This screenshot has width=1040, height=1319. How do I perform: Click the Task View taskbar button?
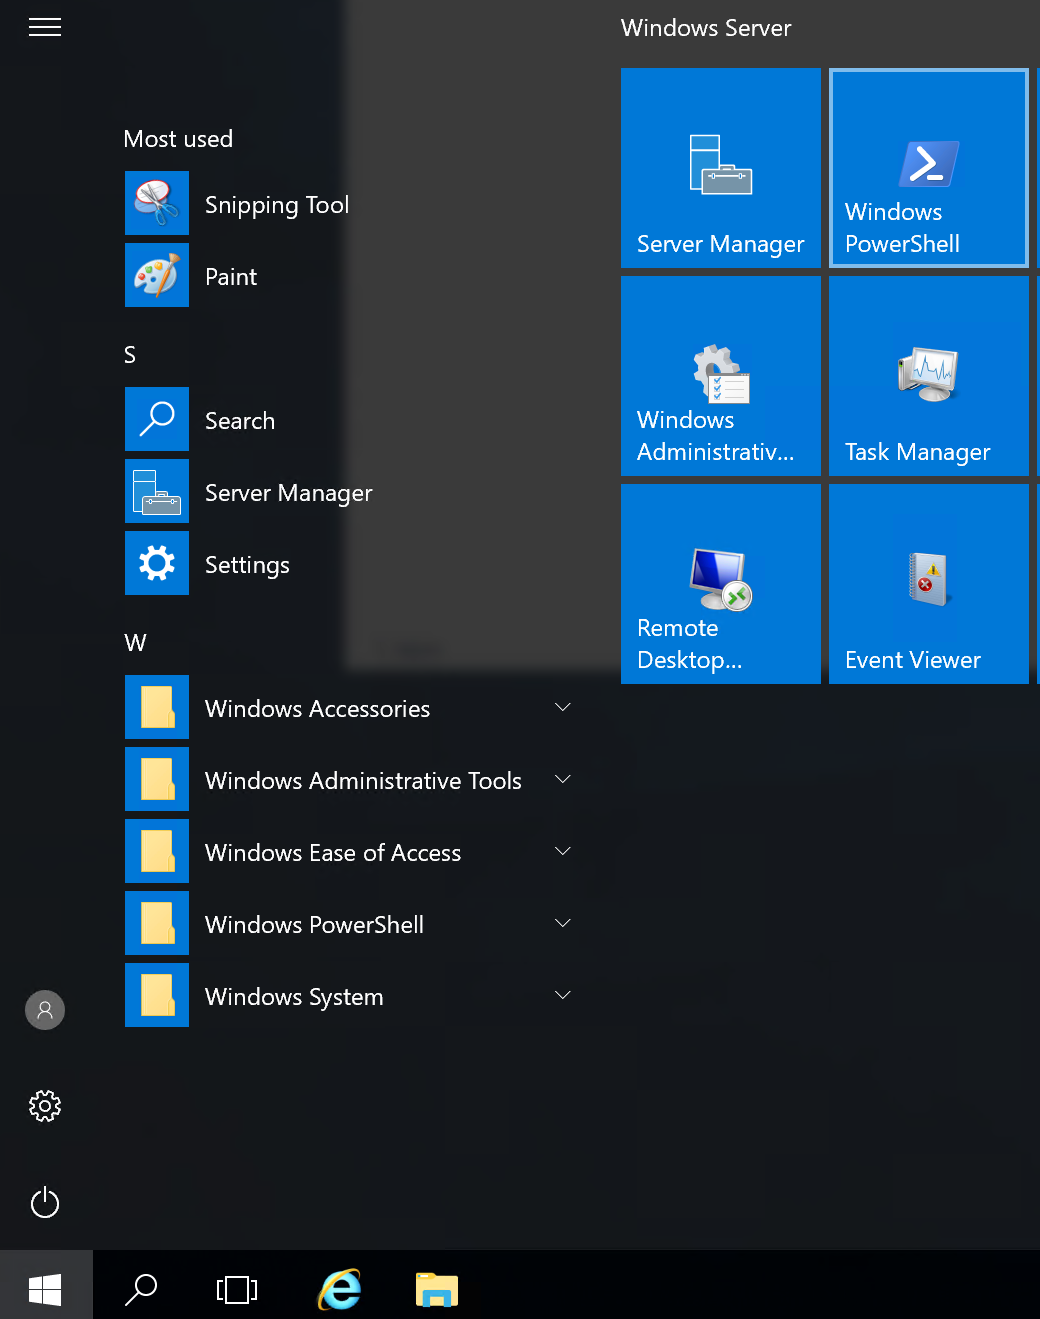point(237,1289)
